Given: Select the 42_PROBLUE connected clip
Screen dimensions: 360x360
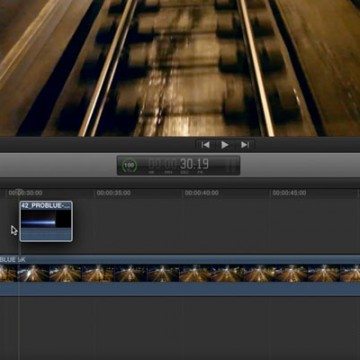Looking at the screenshot, I should click(x=46, y=221).
